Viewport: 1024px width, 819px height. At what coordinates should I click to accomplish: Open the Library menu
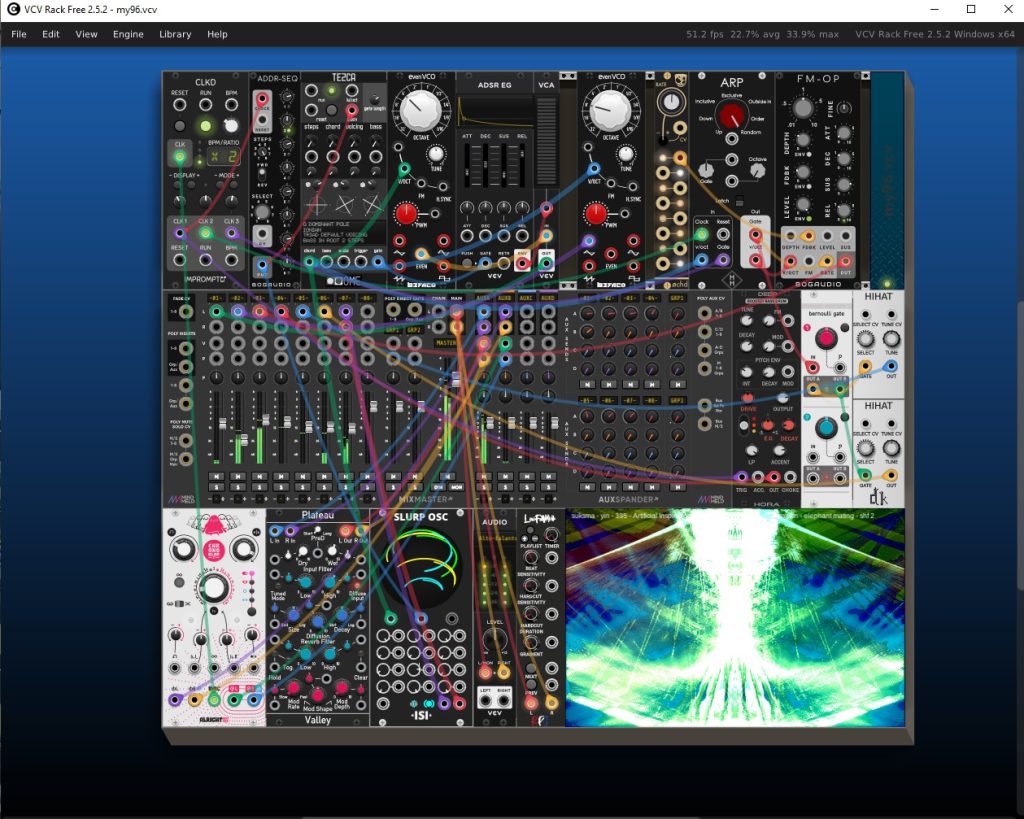point(175,34)
